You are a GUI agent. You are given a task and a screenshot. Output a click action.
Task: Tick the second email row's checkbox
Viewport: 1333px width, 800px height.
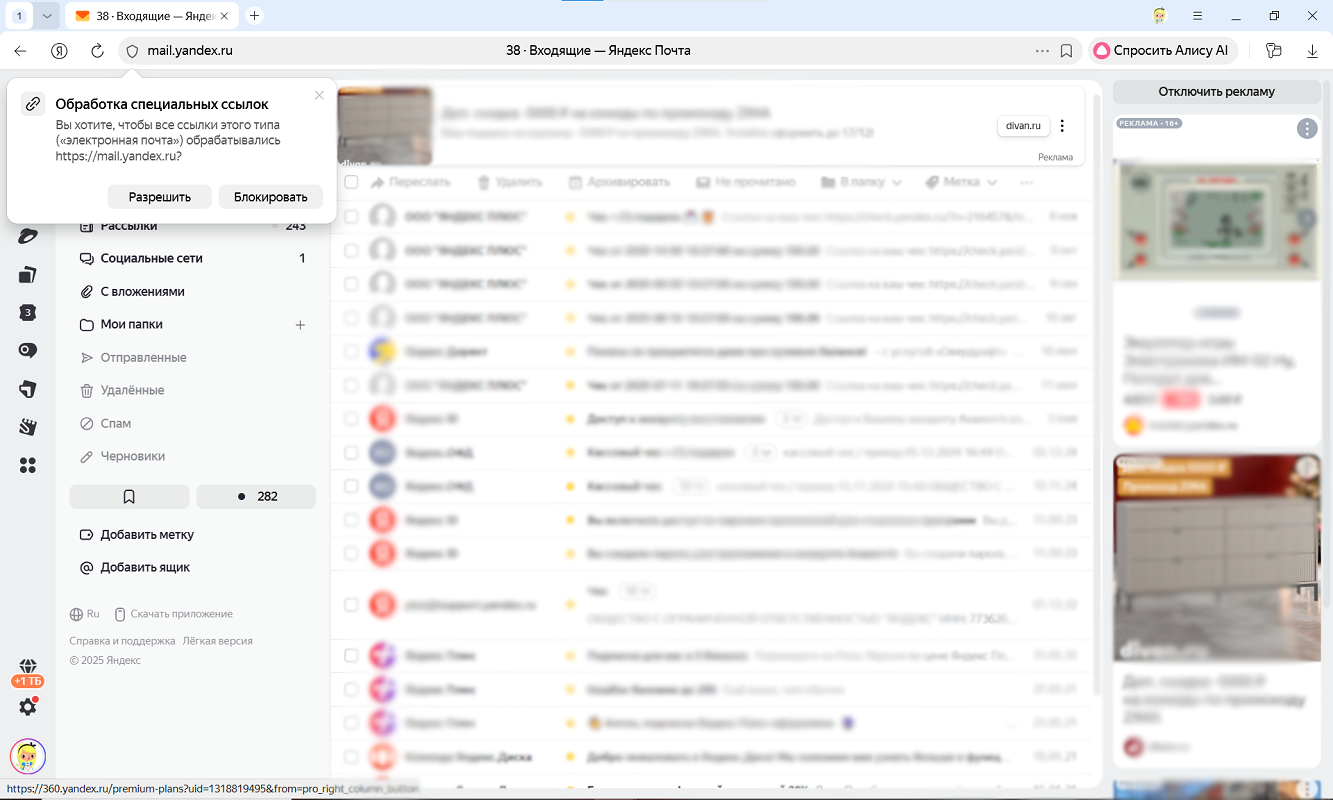(x=351, y=250)
